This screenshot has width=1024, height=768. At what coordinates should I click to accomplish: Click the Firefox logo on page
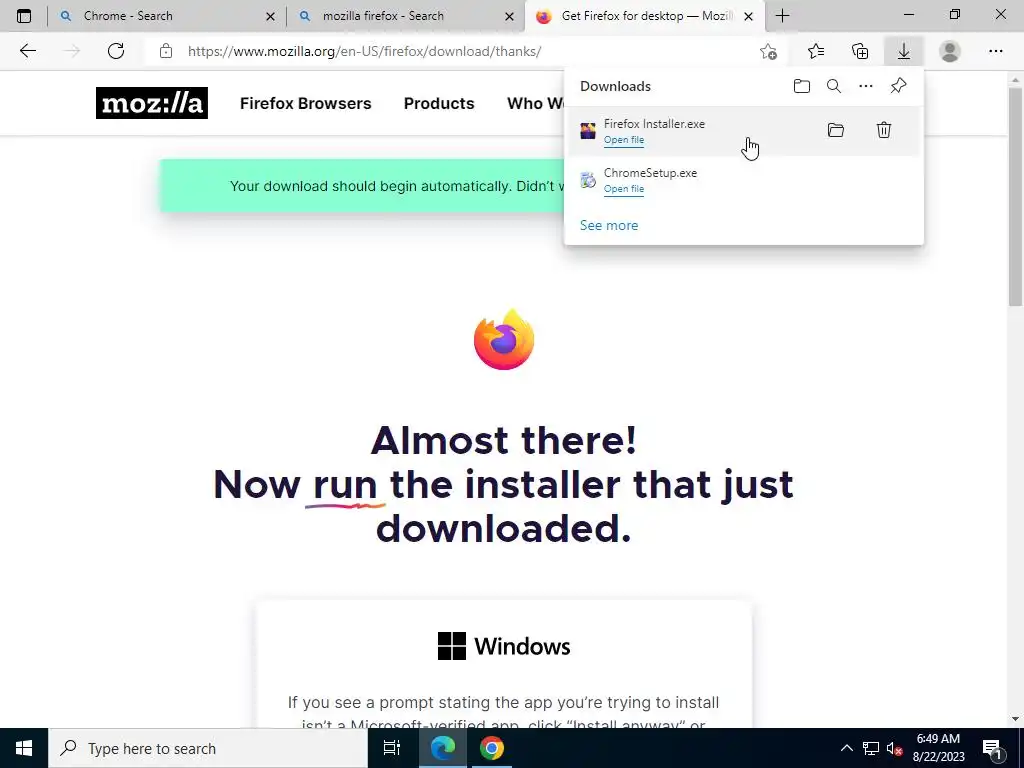tap(504, 339)
